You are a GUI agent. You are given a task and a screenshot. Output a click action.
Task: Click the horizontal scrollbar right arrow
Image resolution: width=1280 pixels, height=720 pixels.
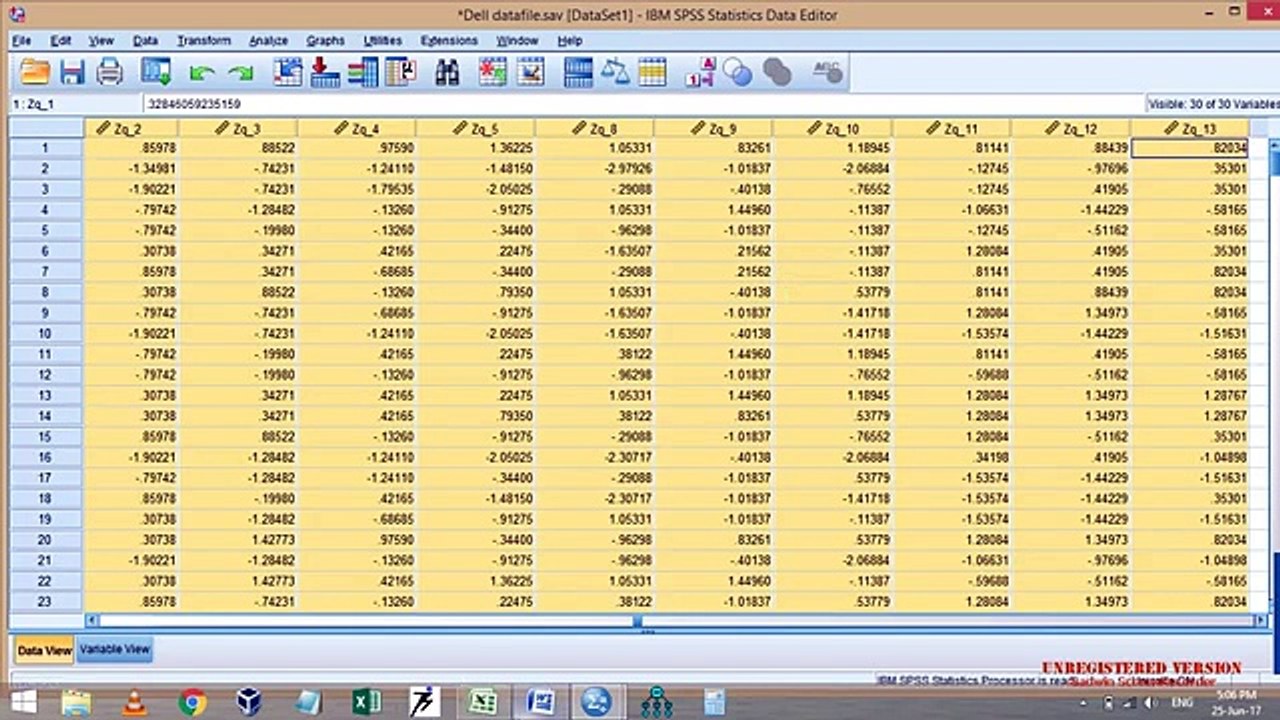[1260, 621]
